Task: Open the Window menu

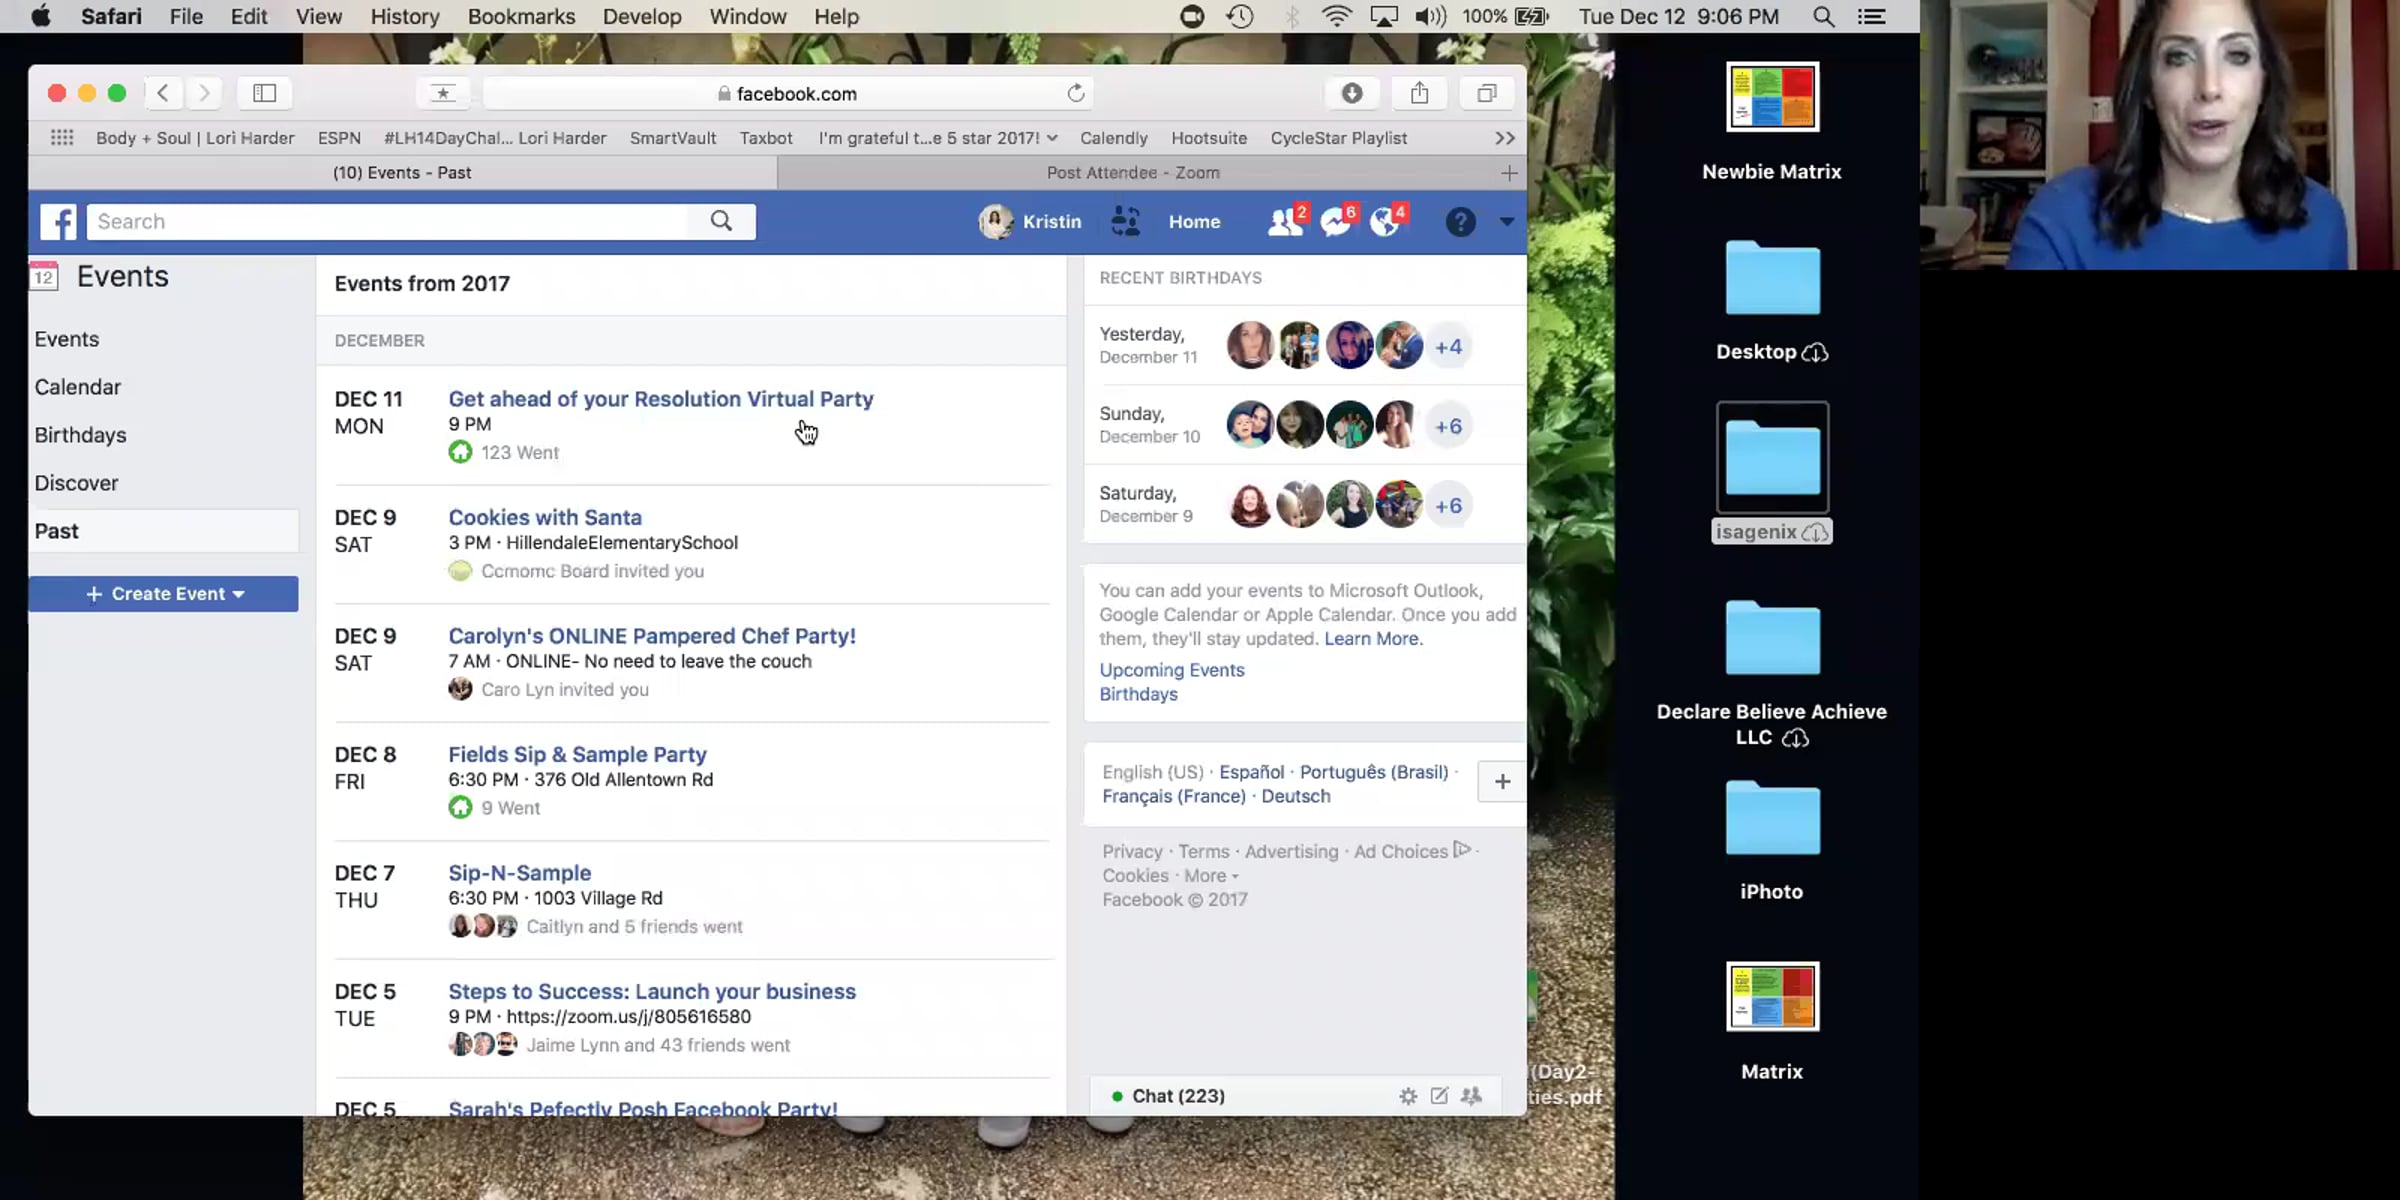Action: [747, 17]
